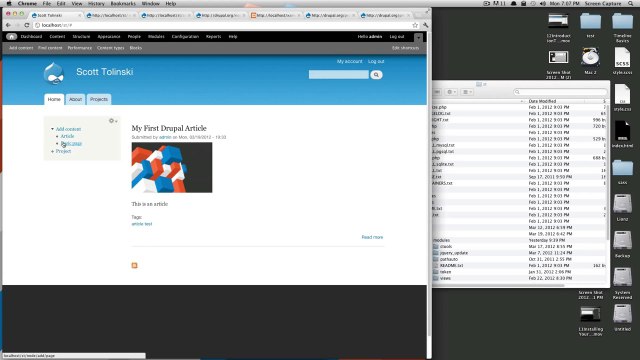Bookmark page with the star icon
640x360 pixels.
[415, 25]
